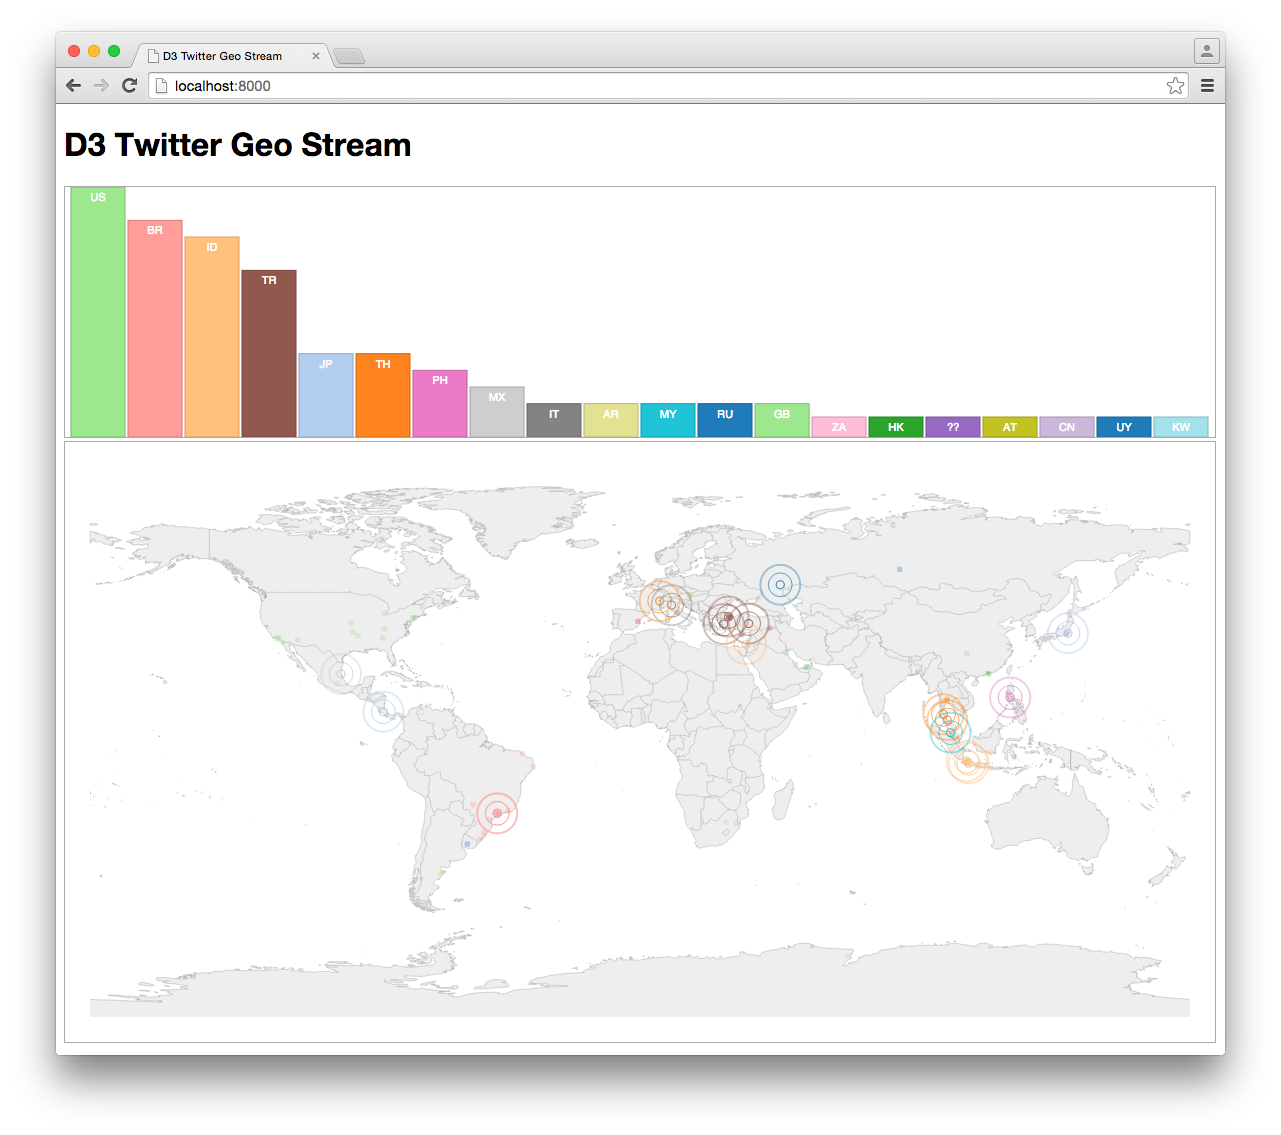1281x1135 pixels.
Task: Click the macOS green fullscreen window button
Action: (114, 51)
